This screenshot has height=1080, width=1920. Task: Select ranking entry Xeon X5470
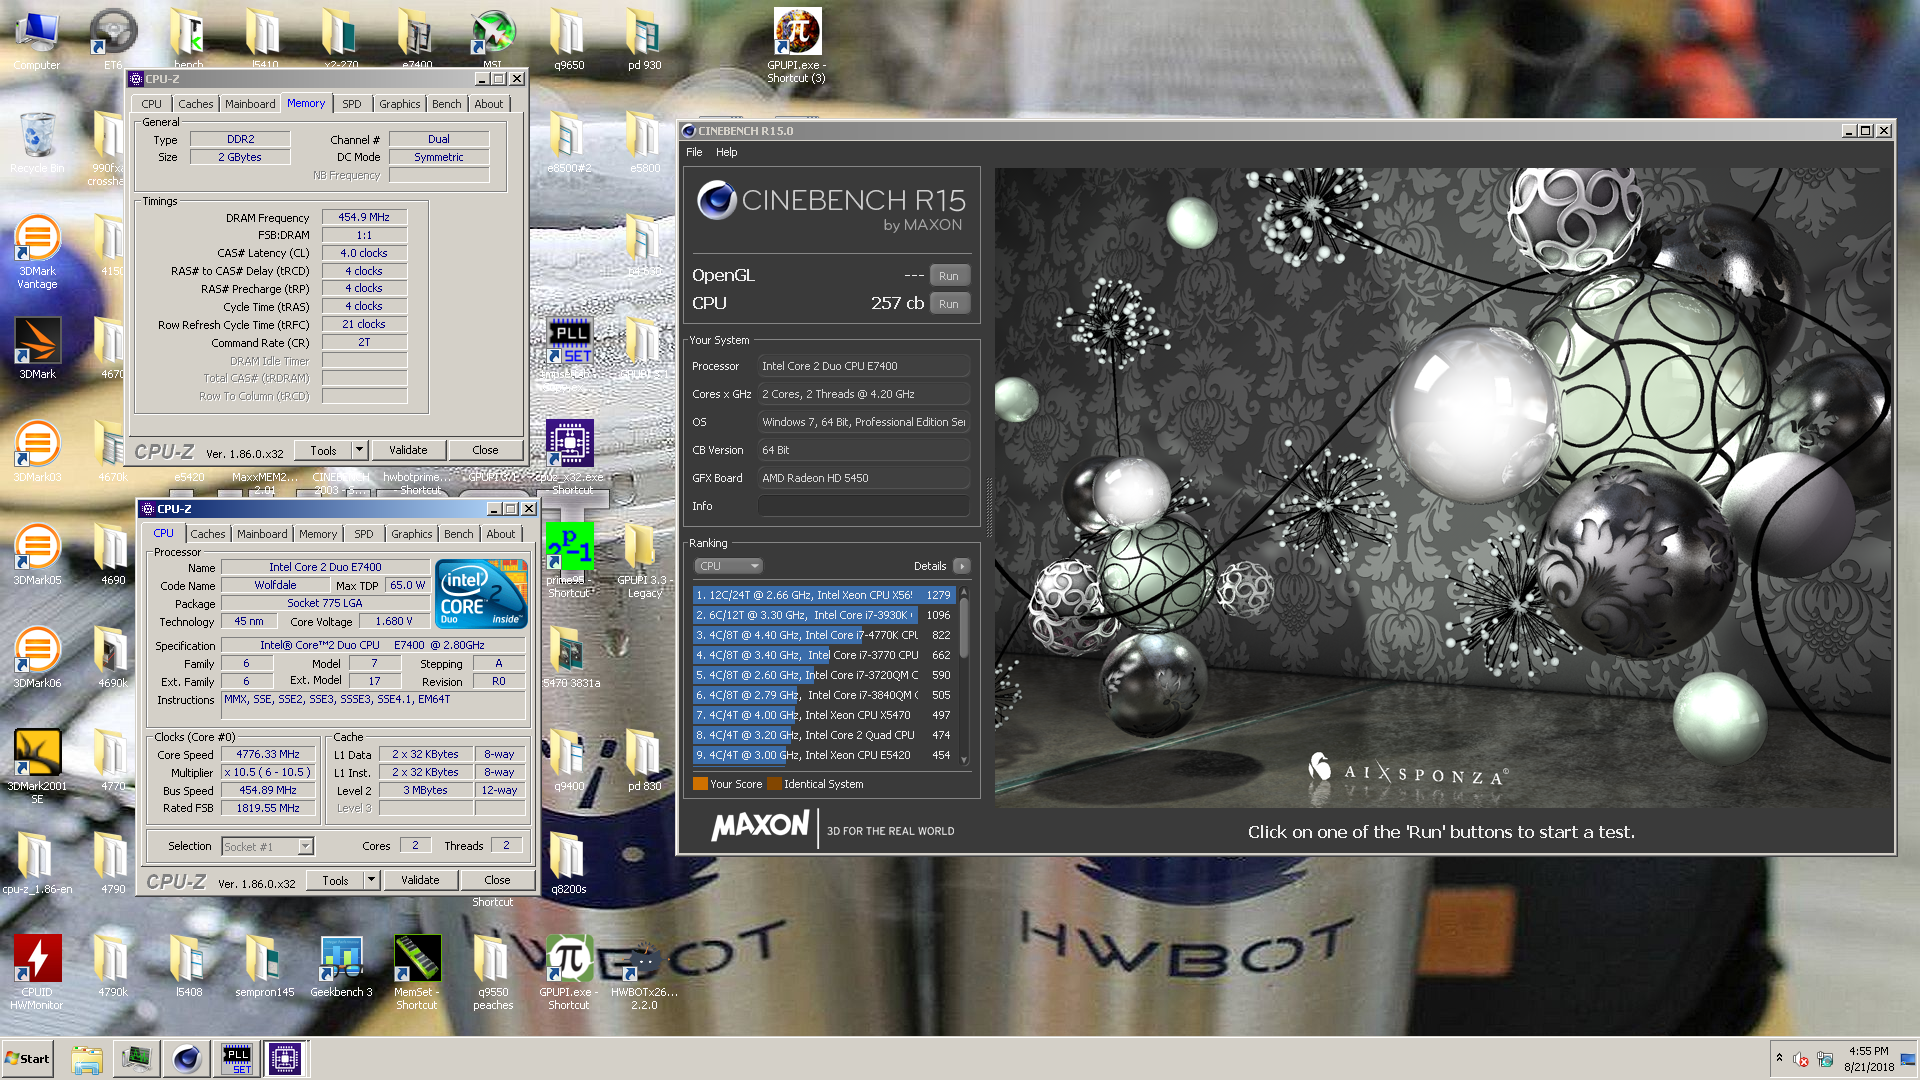click(823, 715)
